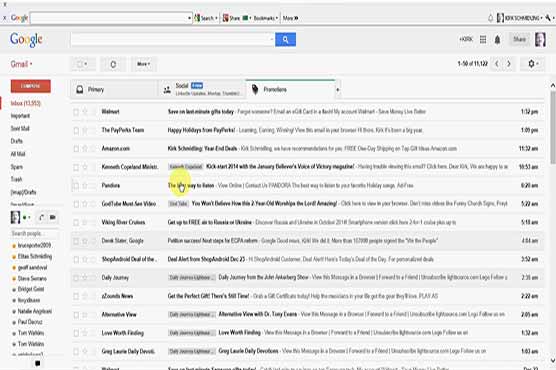The width and height of the screenshot is (556, 370).
Task: Open the More actions dropdown
Action: point(143,64)
